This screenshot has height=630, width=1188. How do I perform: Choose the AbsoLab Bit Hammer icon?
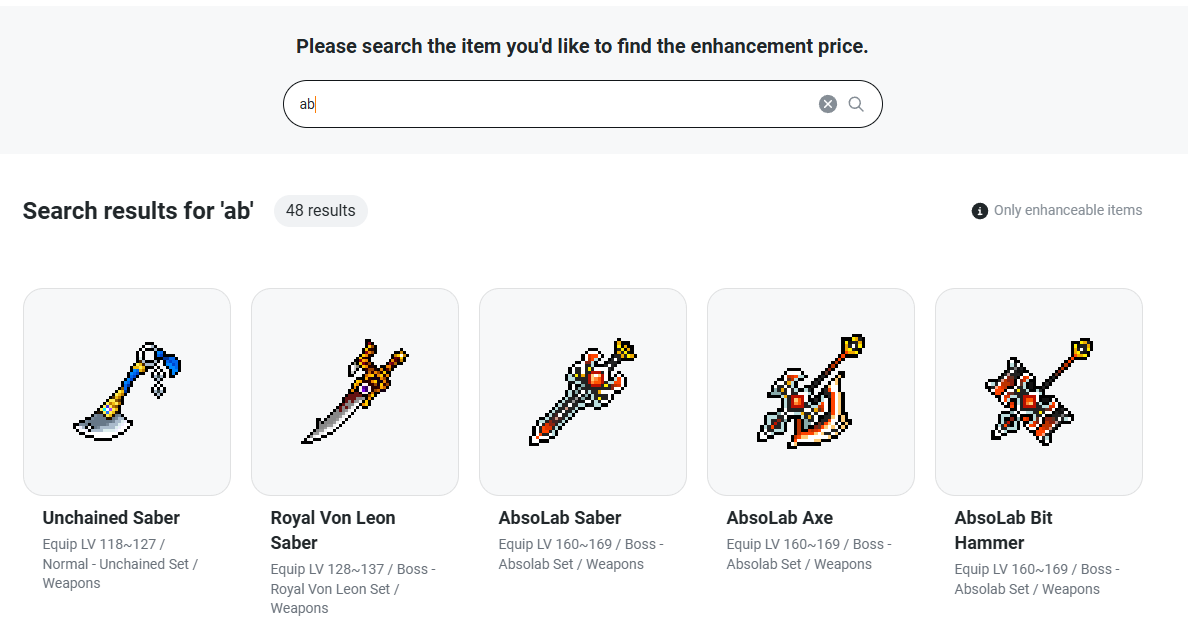pyautogui.click(x=1039, y=392)
